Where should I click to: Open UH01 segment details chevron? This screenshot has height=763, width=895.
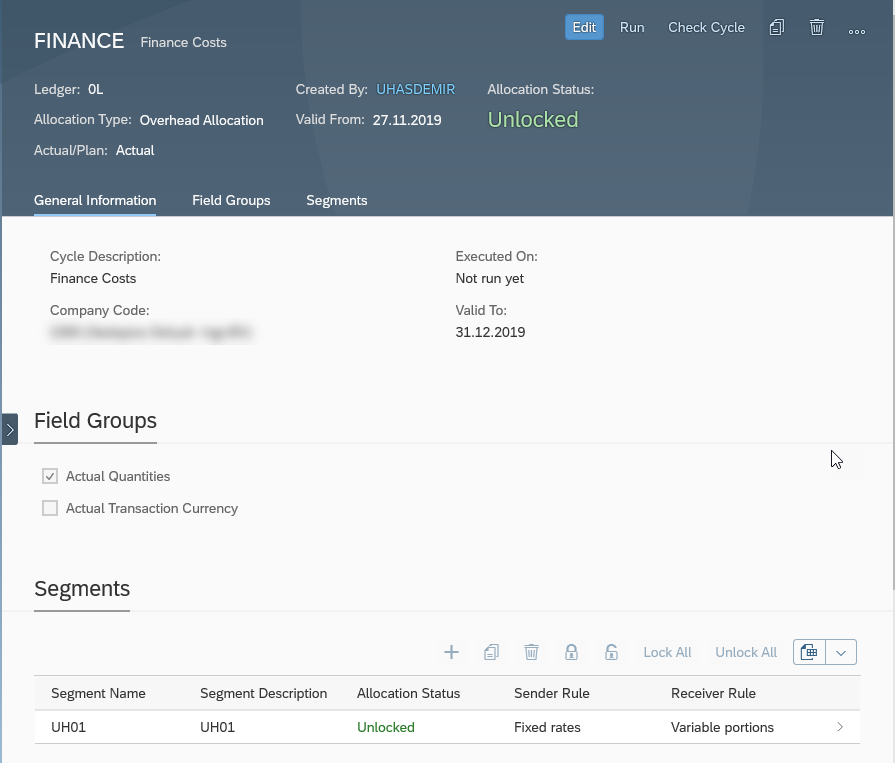[x=840, y=727]
